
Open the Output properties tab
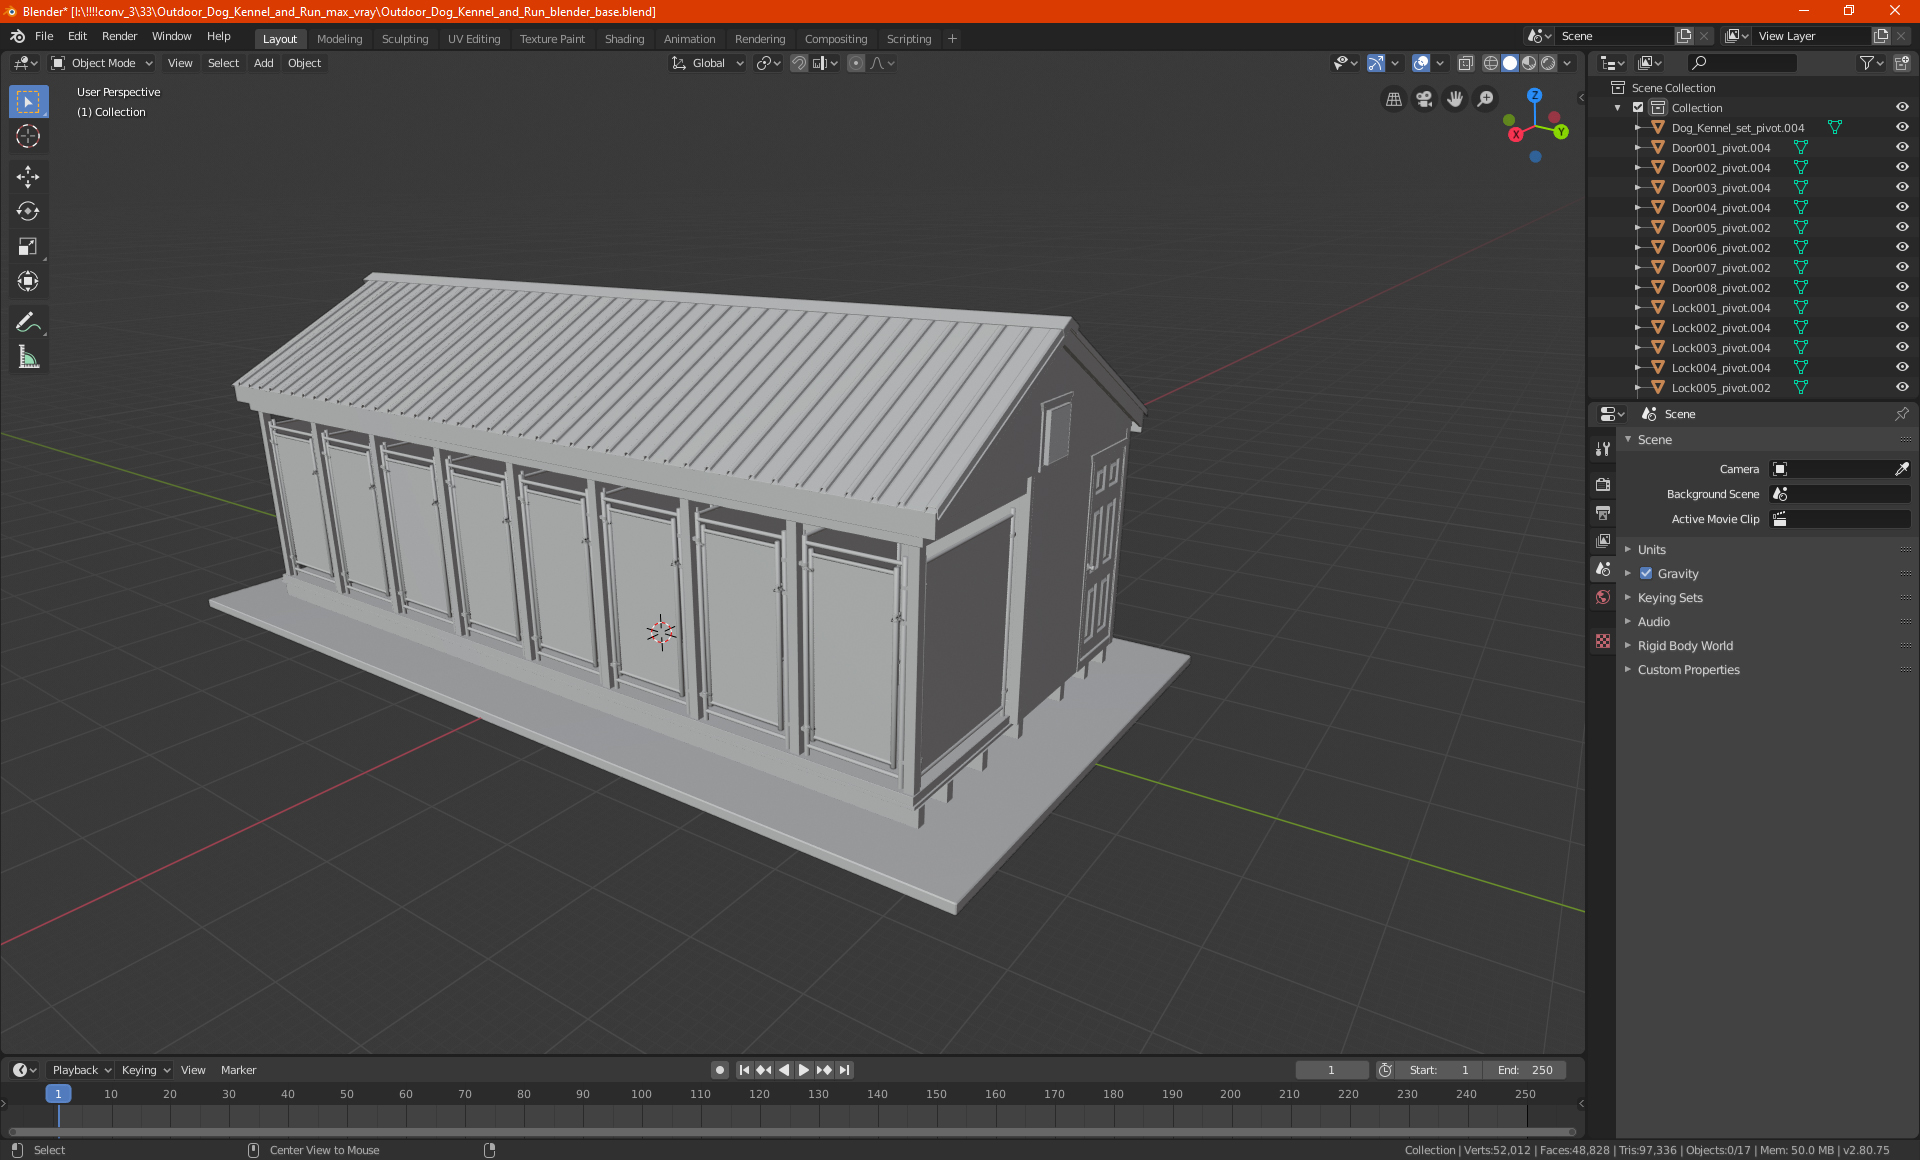1603,513
